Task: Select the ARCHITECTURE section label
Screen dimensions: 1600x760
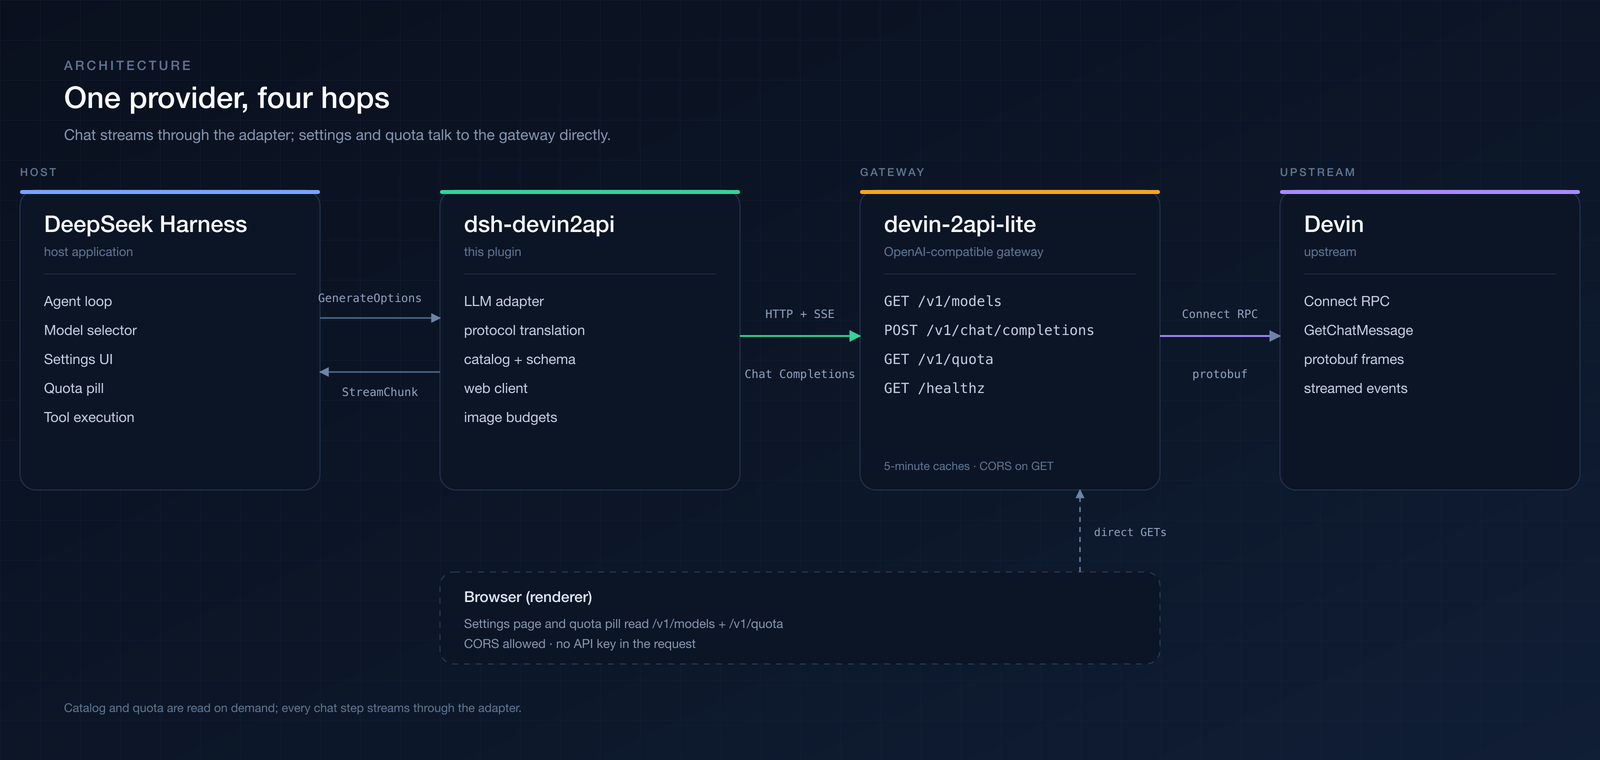Action: [128, 65]
